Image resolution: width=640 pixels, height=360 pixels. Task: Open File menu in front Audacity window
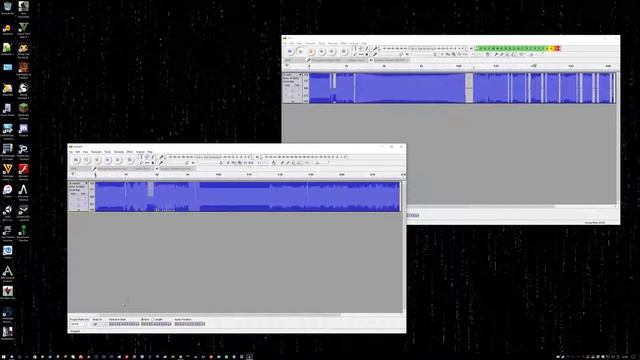(71, 152)
